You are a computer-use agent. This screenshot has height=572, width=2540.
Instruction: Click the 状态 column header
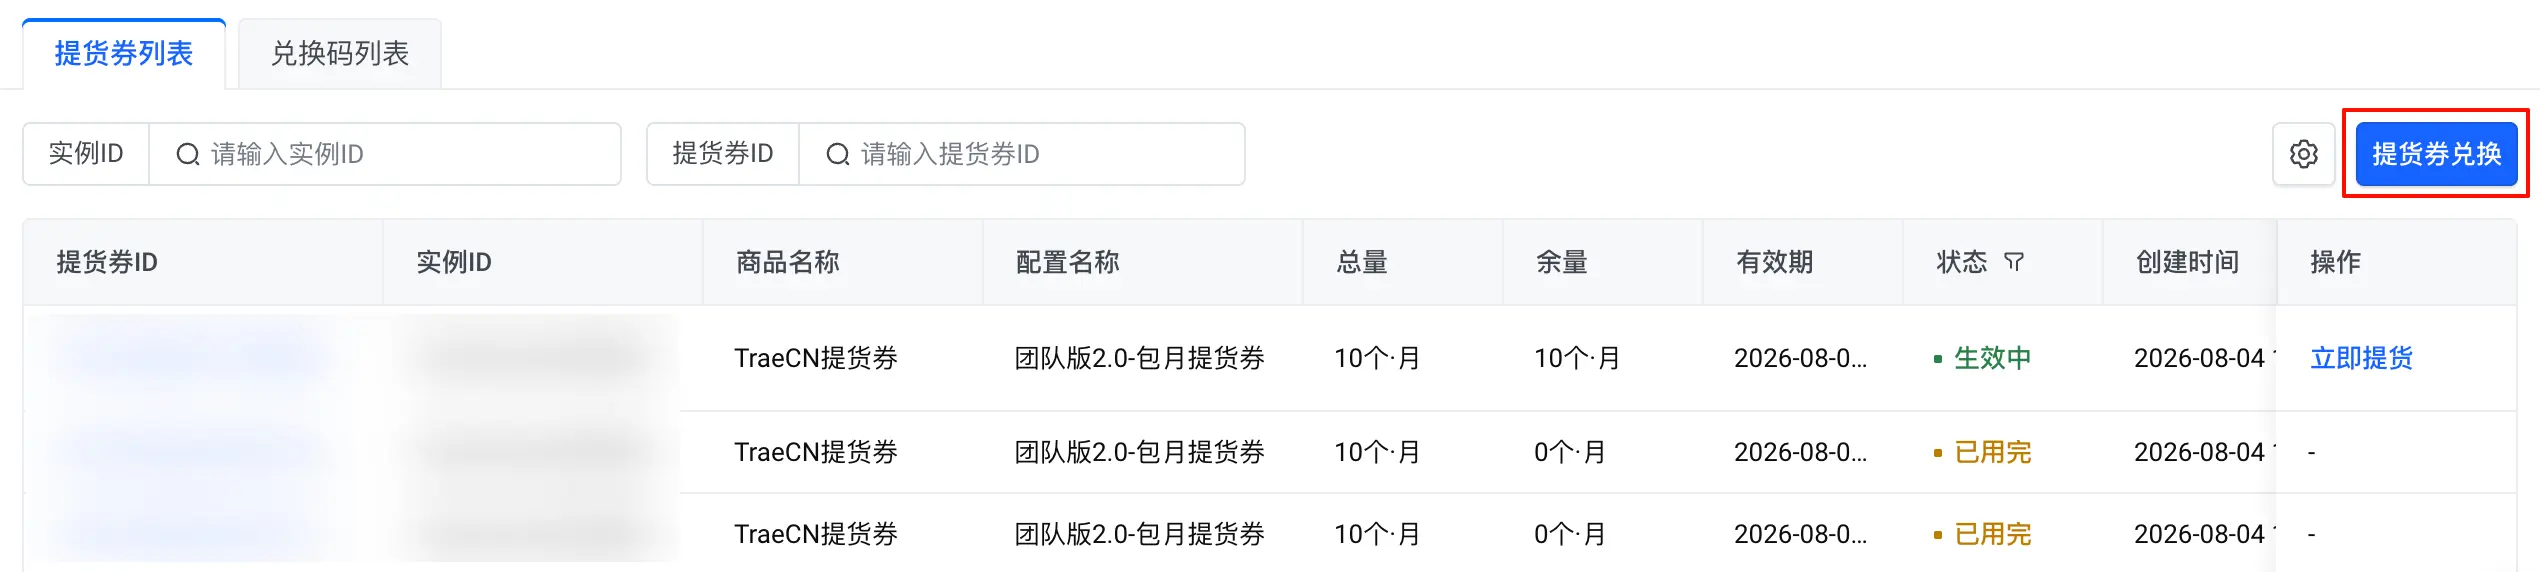(x=1961, y=262)
